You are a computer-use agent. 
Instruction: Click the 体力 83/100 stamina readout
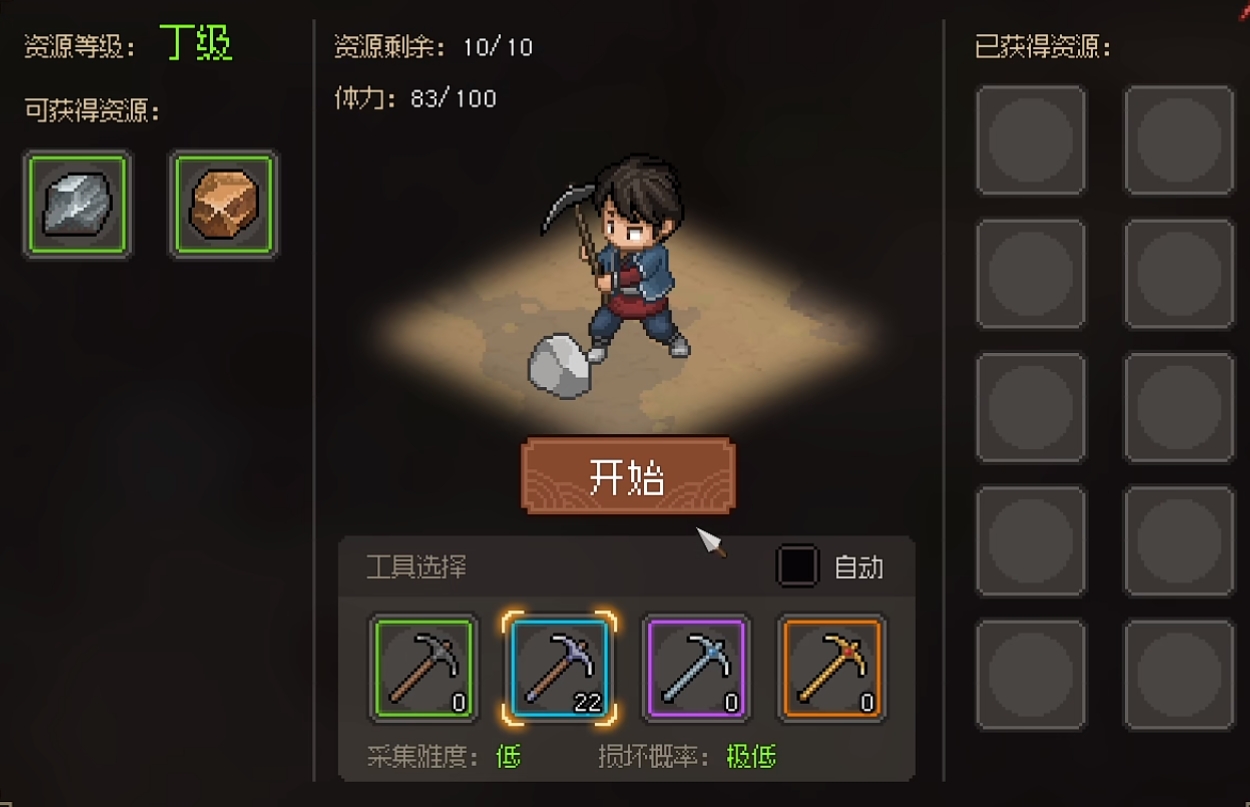click(x=415, y=98)
